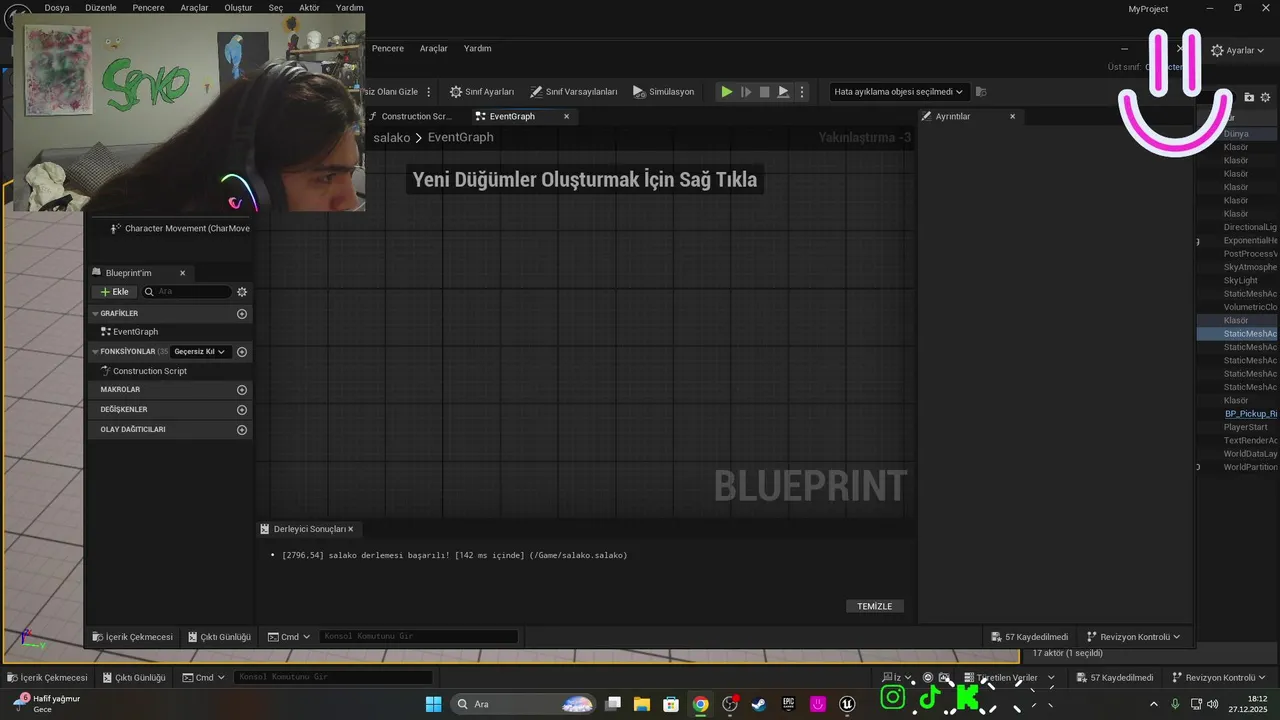Image resolution: width=1280 pixels, height=720 pixels.
Task: Start play-in-editor with the green Play button
Action: (x=727, y=91)
